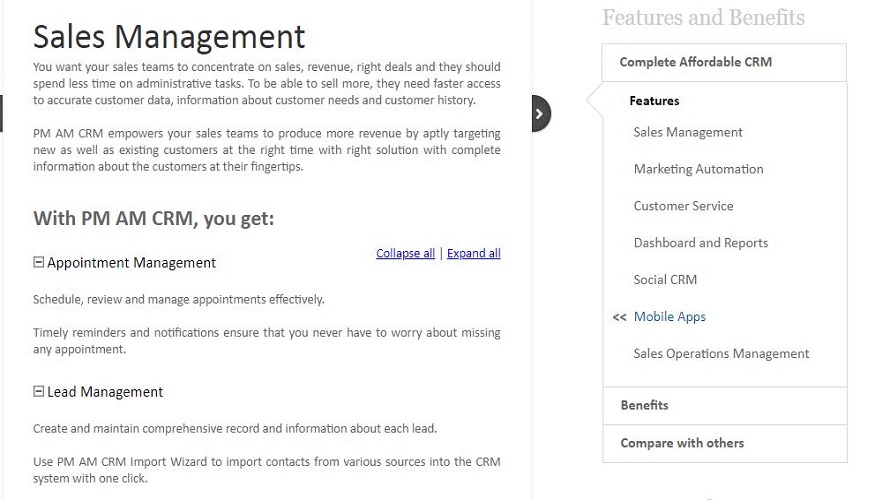Click the Appointment Management heading
Image resolution: width=890 pixels, height=500 pixels.
coord(131,263)
